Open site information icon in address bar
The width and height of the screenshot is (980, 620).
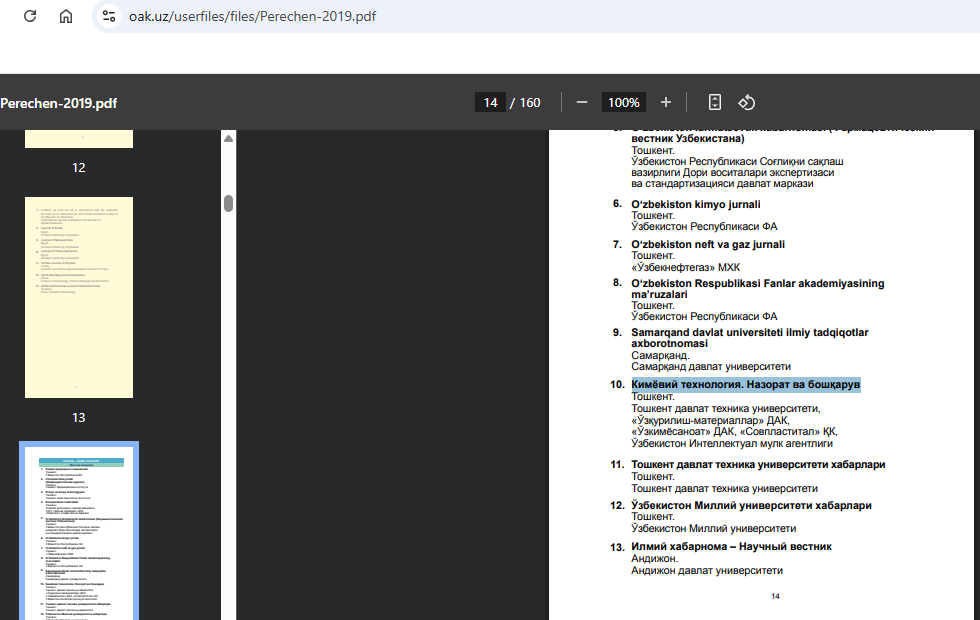tap(110, 16)
